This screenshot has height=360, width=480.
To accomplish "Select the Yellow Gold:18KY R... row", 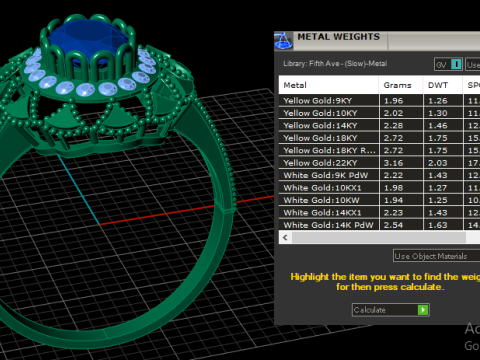I will click(379, 150).
